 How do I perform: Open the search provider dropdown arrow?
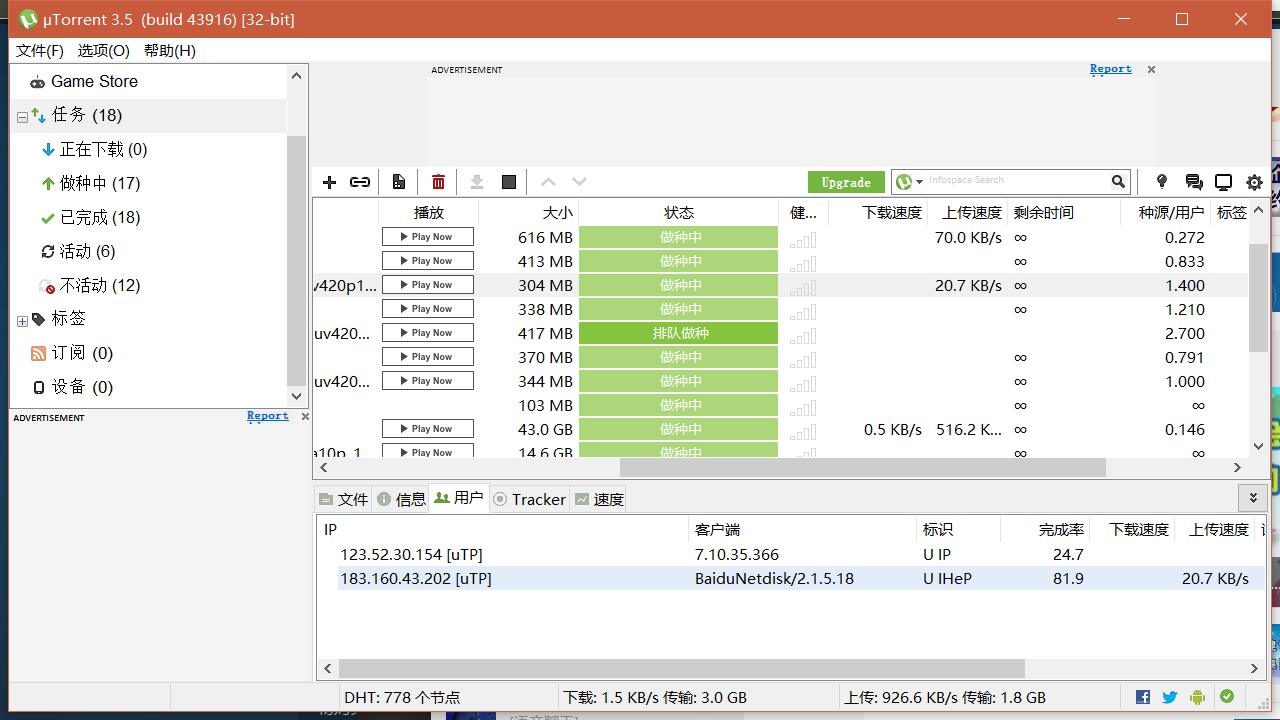coord(920,182)
